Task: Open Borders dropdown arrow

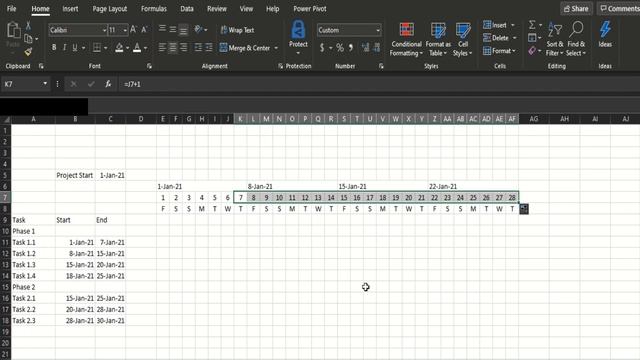Action: [106, 48]
